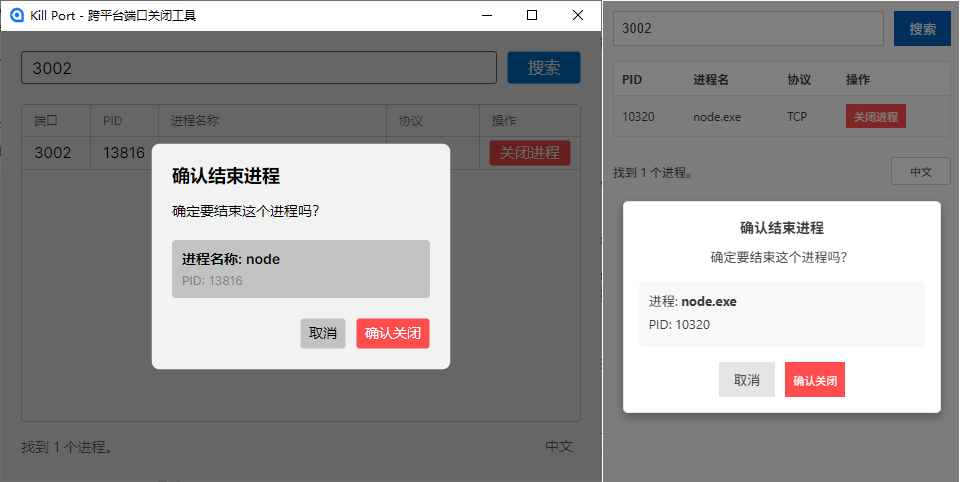
Task: Click the port input in the Kill Port window
Action: [x=259, y=68]
